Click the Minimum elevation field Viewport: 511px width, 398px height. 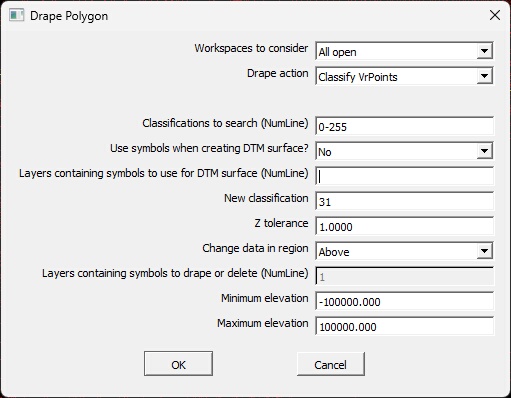[404, 301]
